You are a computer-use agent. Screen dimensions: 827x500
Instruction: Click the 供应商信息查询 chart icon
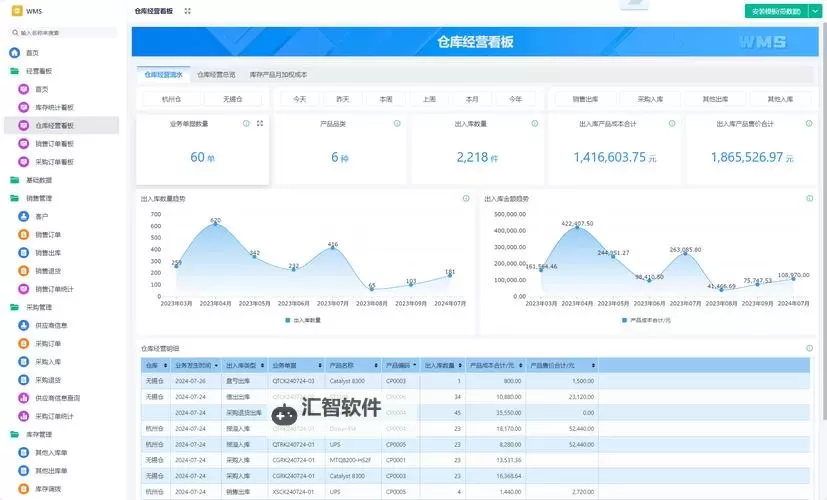24,398
